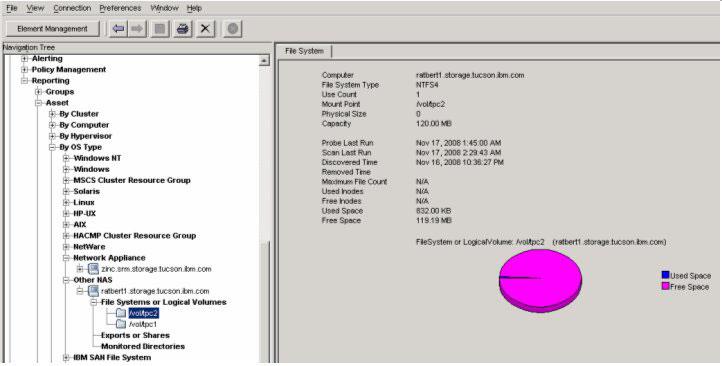This screenshot has width=722, height=366.
Task: Select Other NAS tree item
Action: point(93,279)
